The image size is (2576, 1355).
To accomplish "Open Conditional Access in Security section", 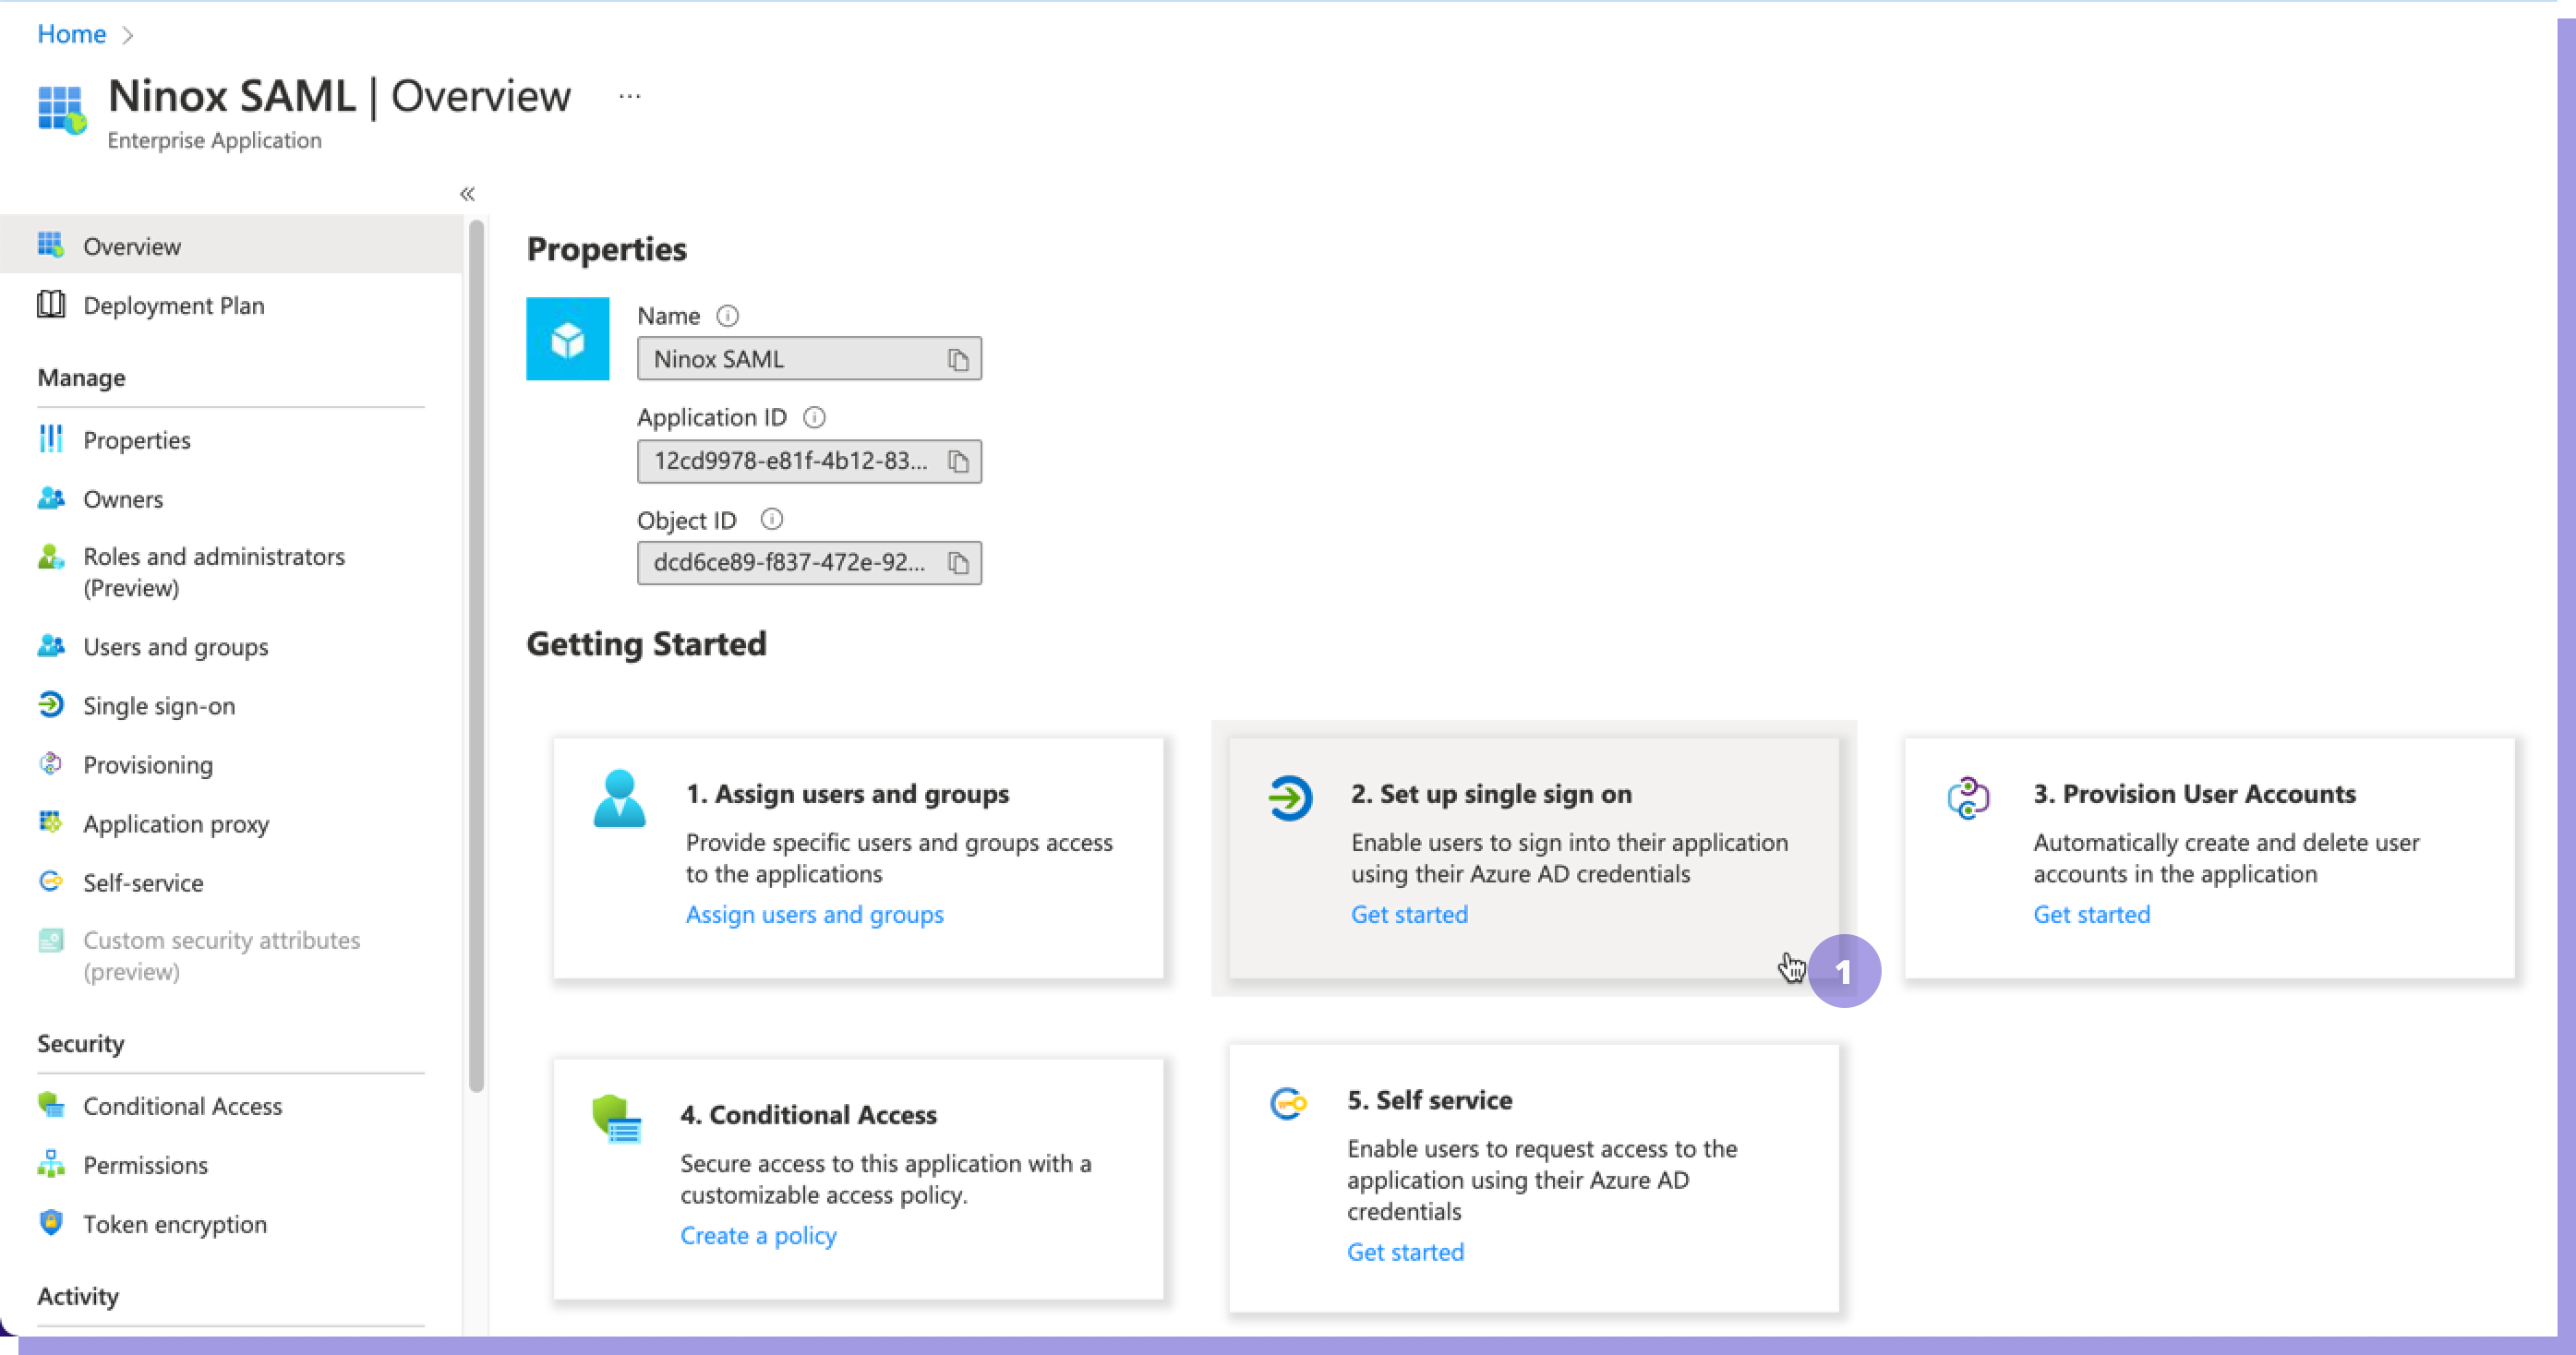I will [x=231, y=1105].
